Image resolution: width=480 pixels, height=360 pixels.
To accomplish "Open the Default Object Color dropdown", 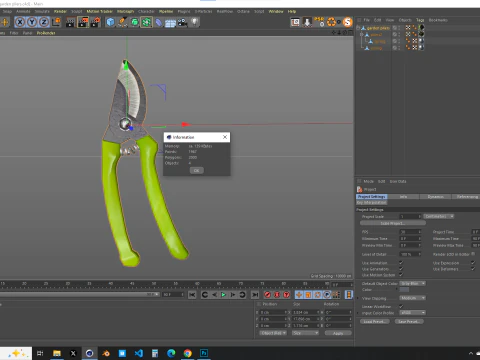I will [x=413, y=283].
